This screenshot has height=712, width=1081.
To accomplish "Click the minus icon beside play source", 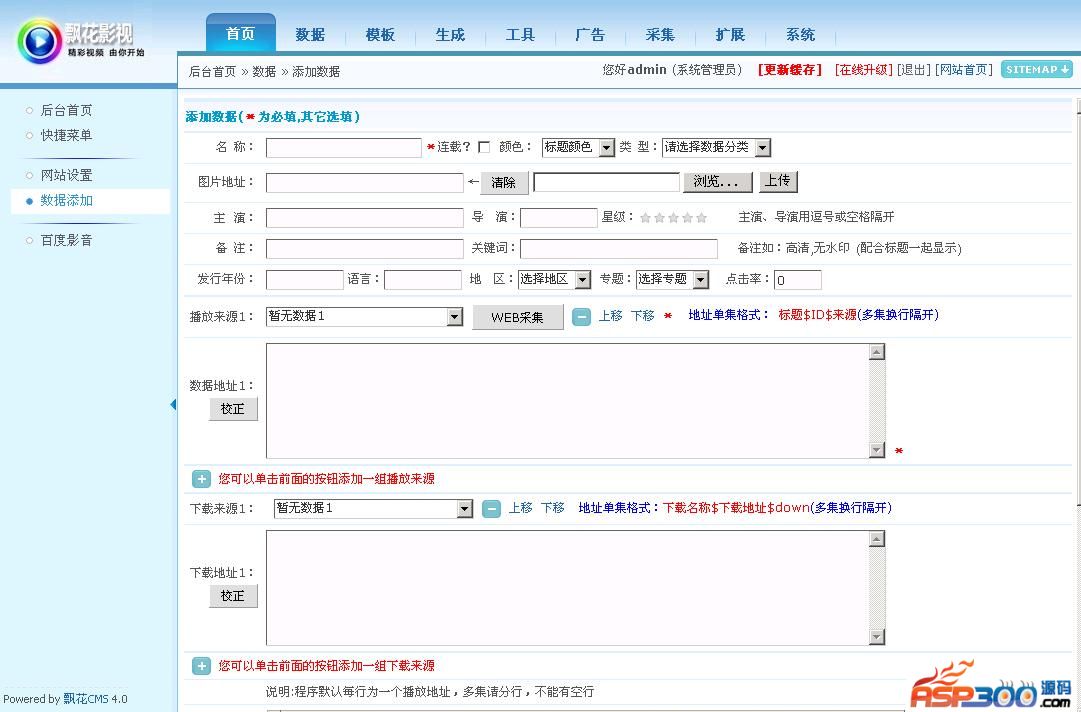I will 581,317.
